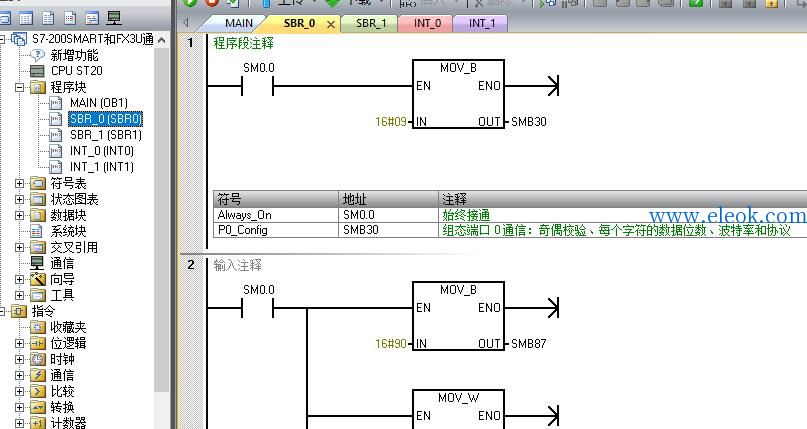Edit SMB30 output operand
The height and width of the screenshot is (429, 807).
[x=529, y=122]
